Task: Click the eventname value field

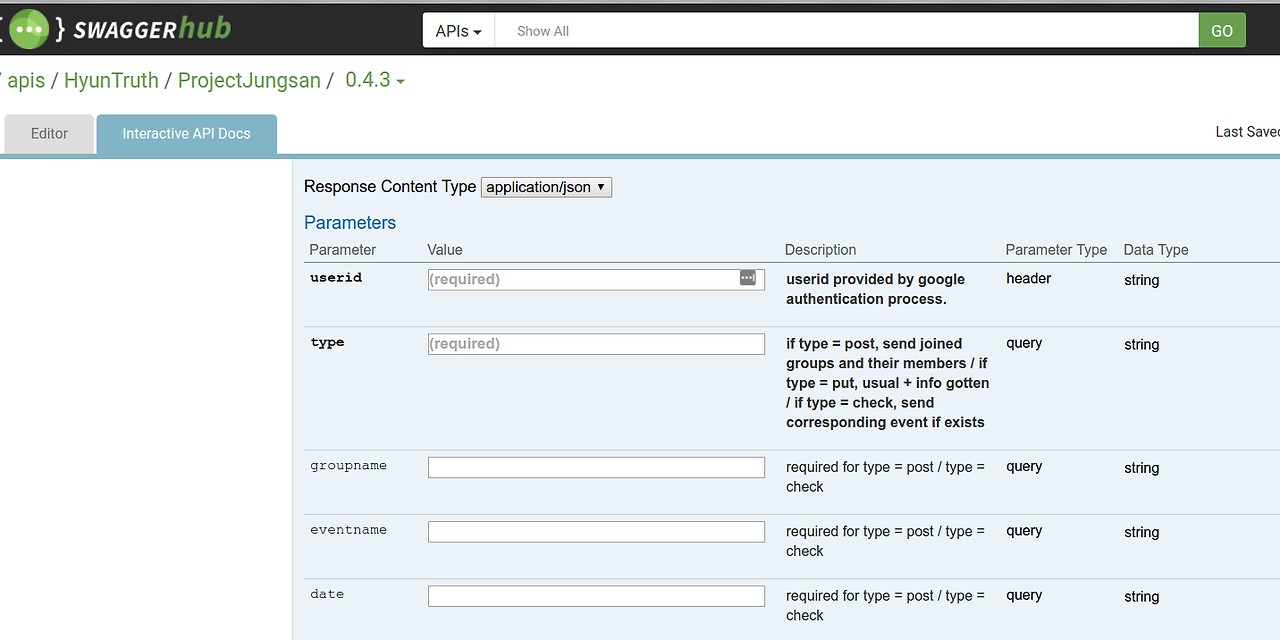Action: point(596,532)
